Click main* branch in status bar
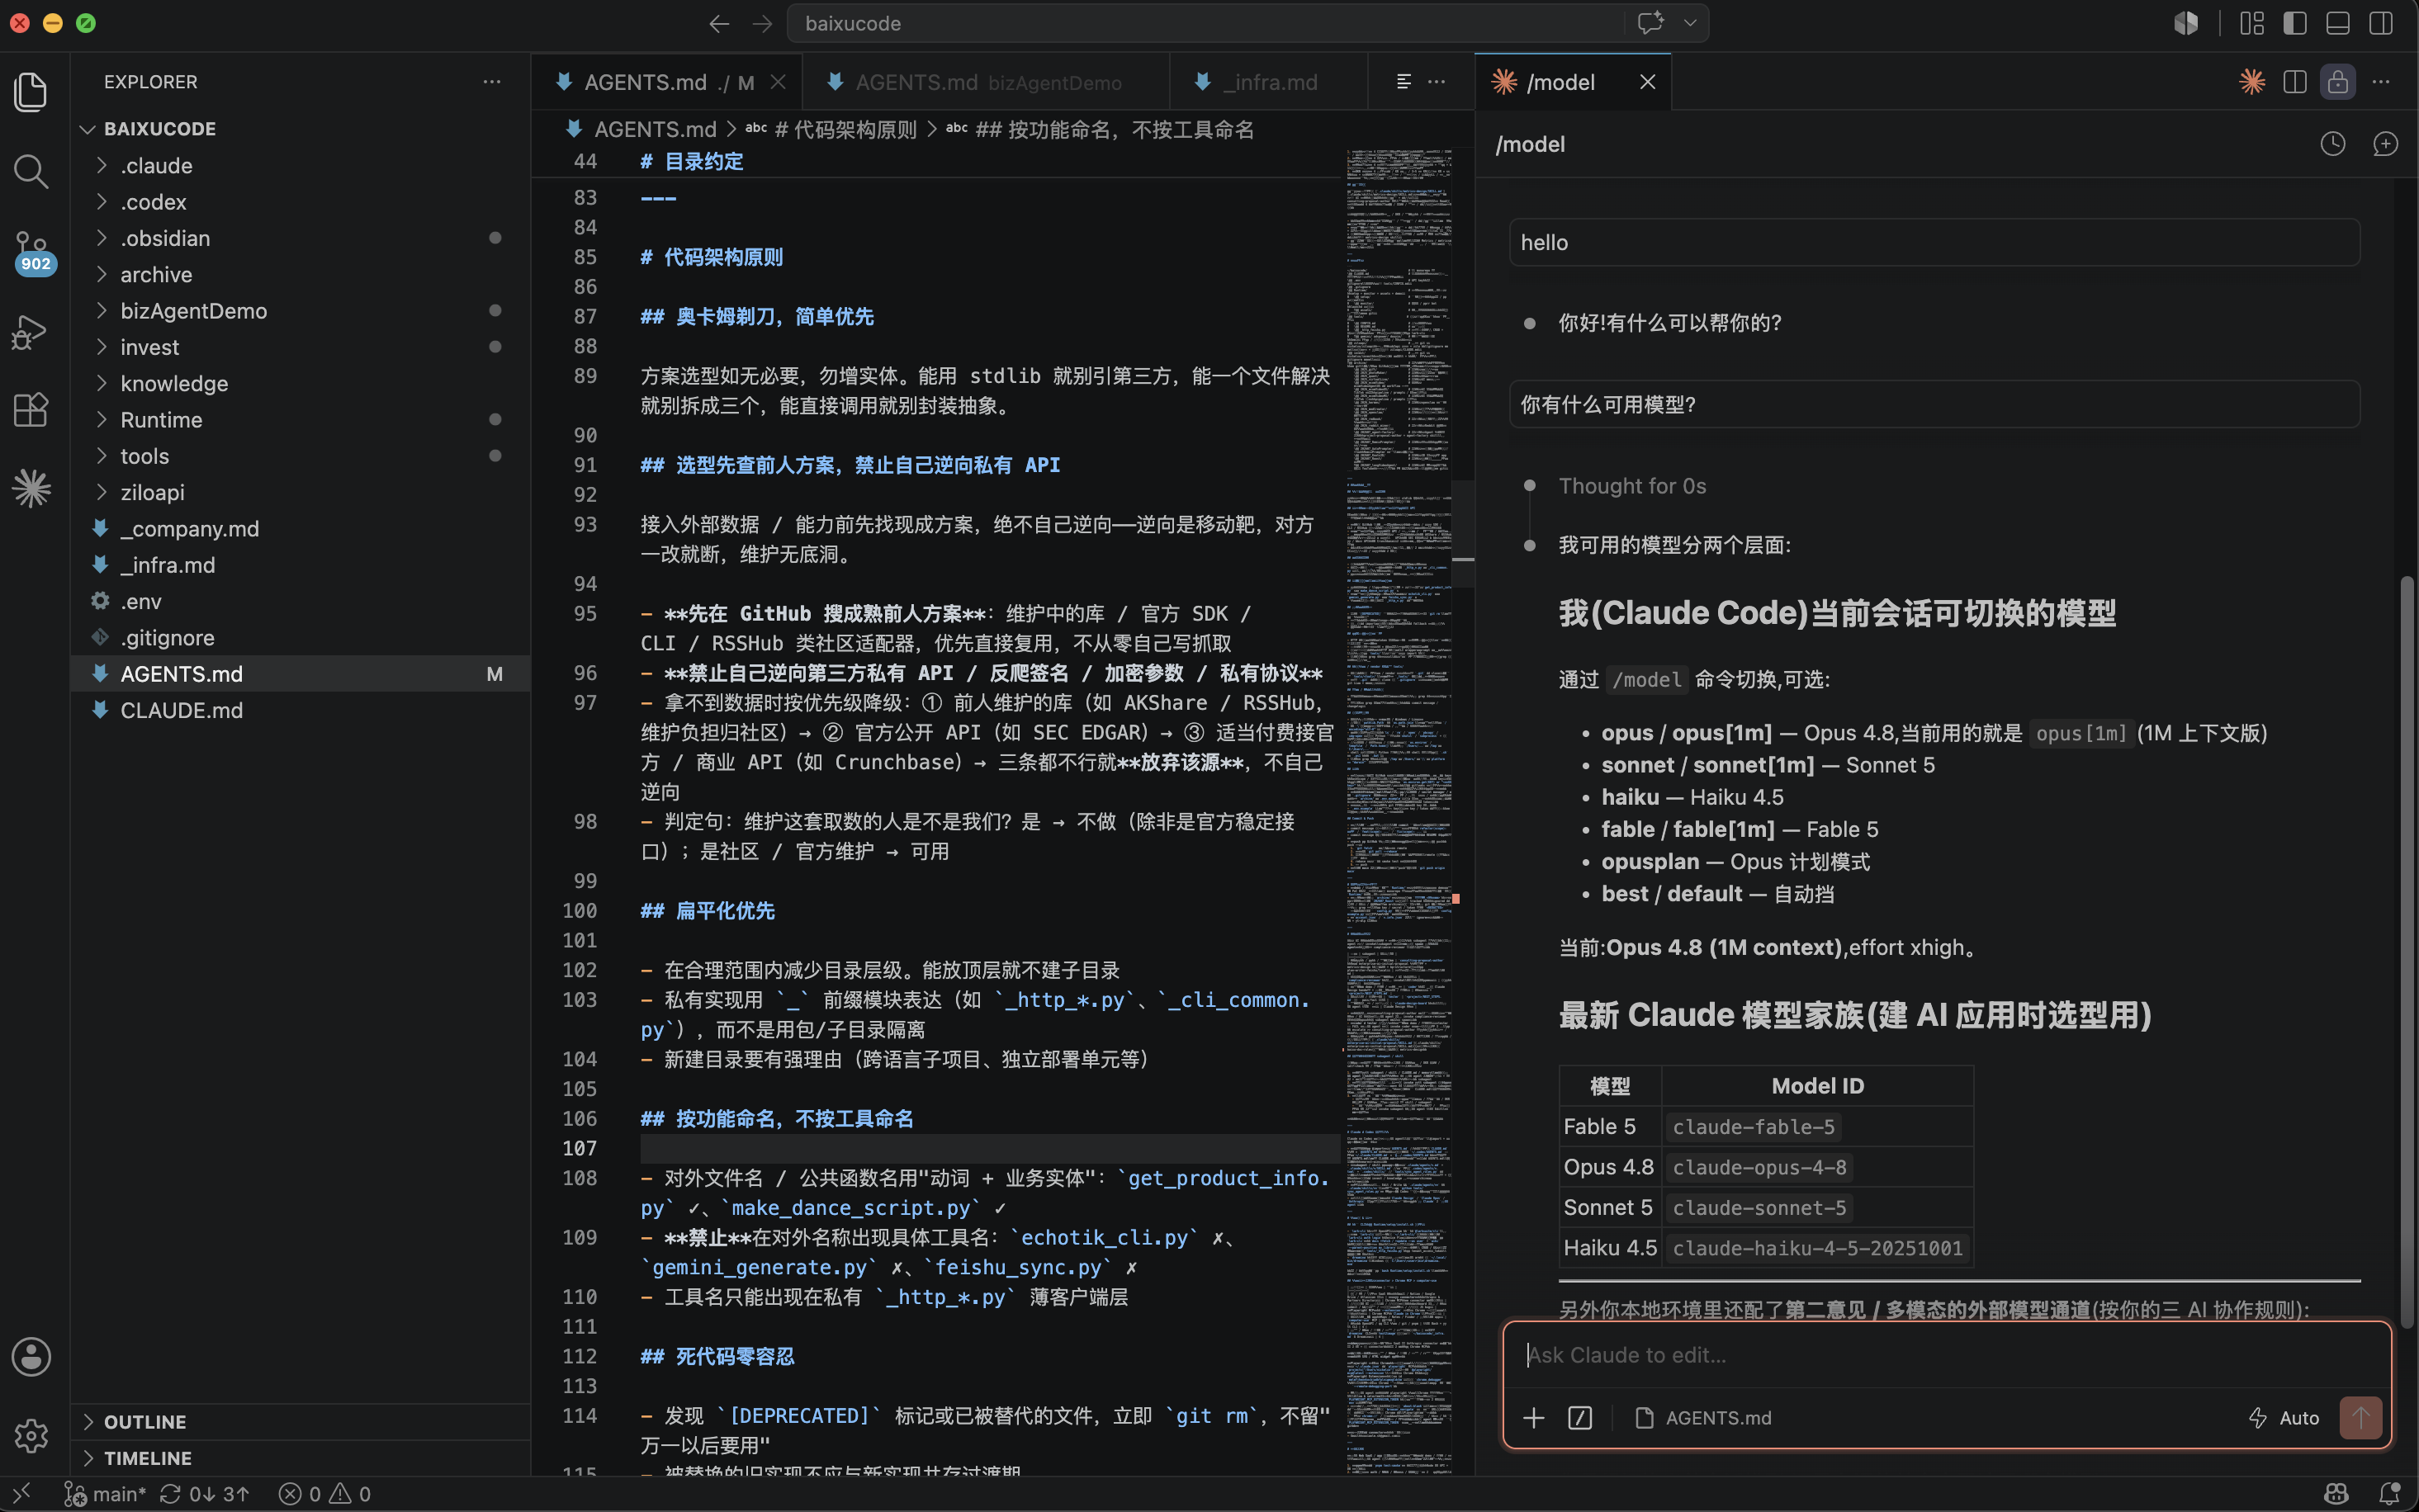 105,1494
